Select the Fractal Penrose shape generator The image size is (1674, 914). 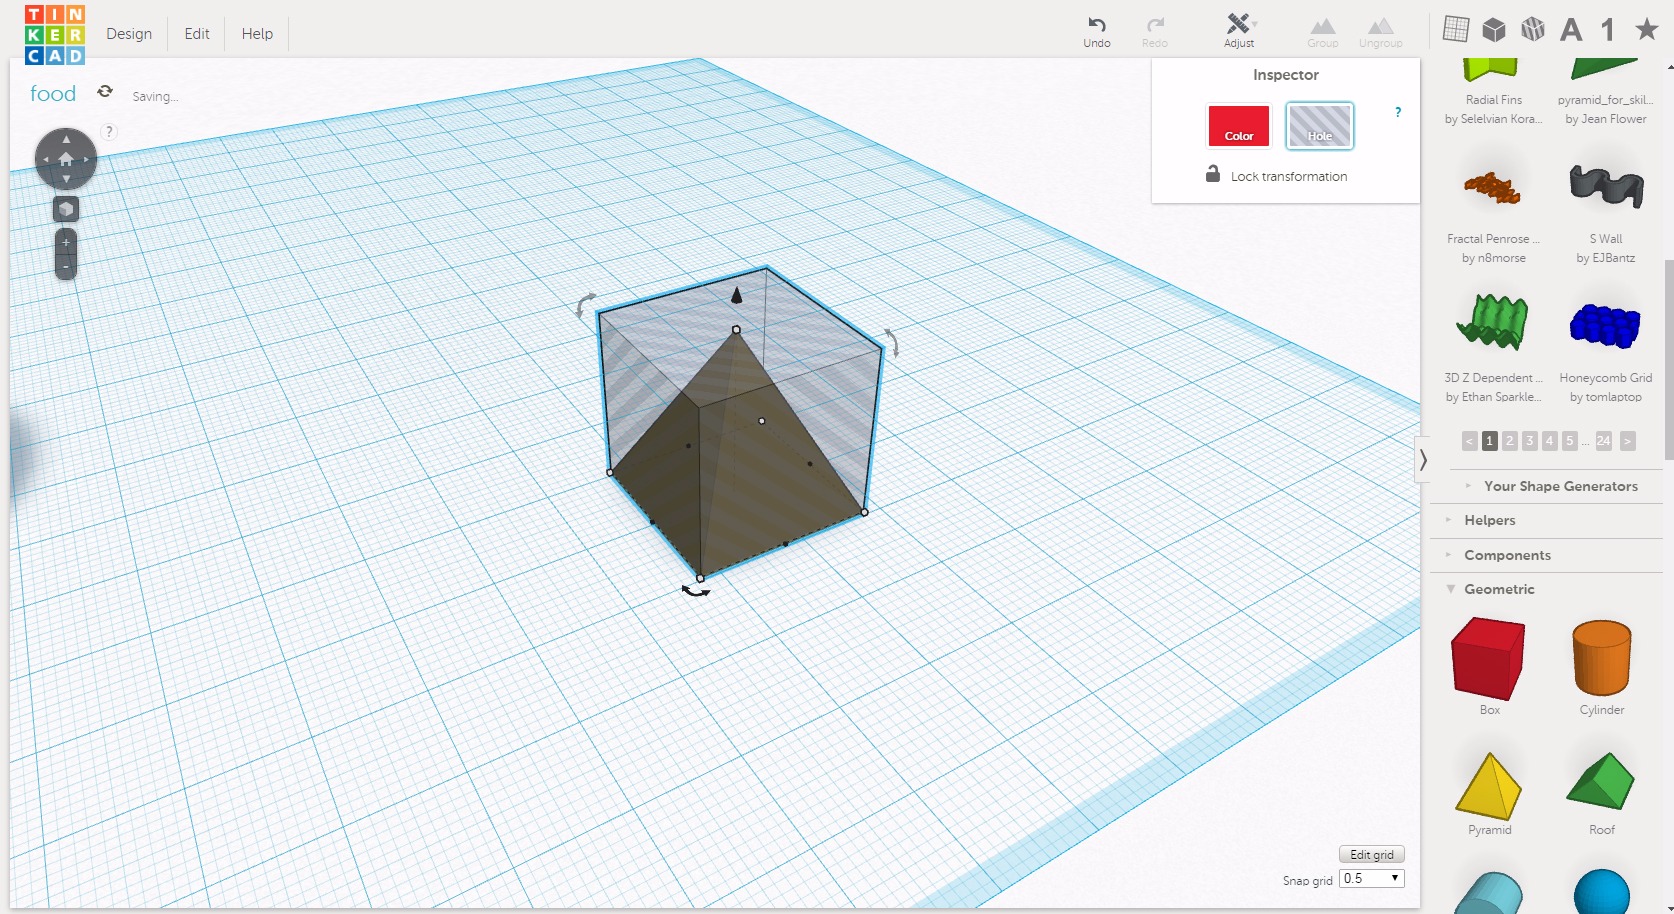pos(1493,188)
